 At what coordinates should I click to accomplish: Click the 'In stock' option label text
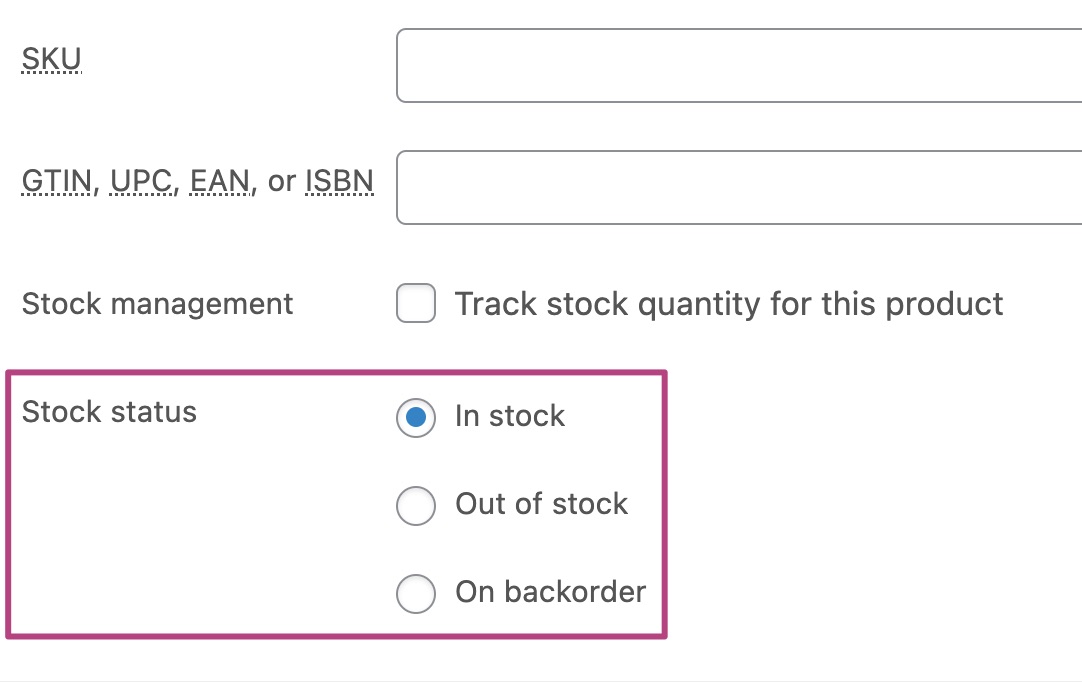[510, 416]
